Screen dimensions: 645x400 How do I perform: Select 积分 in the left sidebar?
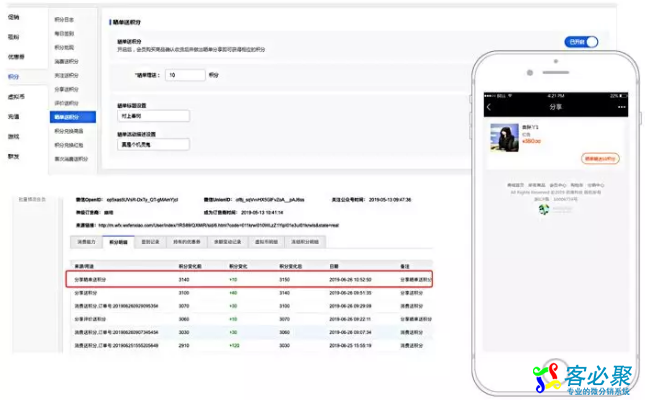[13, 77]
